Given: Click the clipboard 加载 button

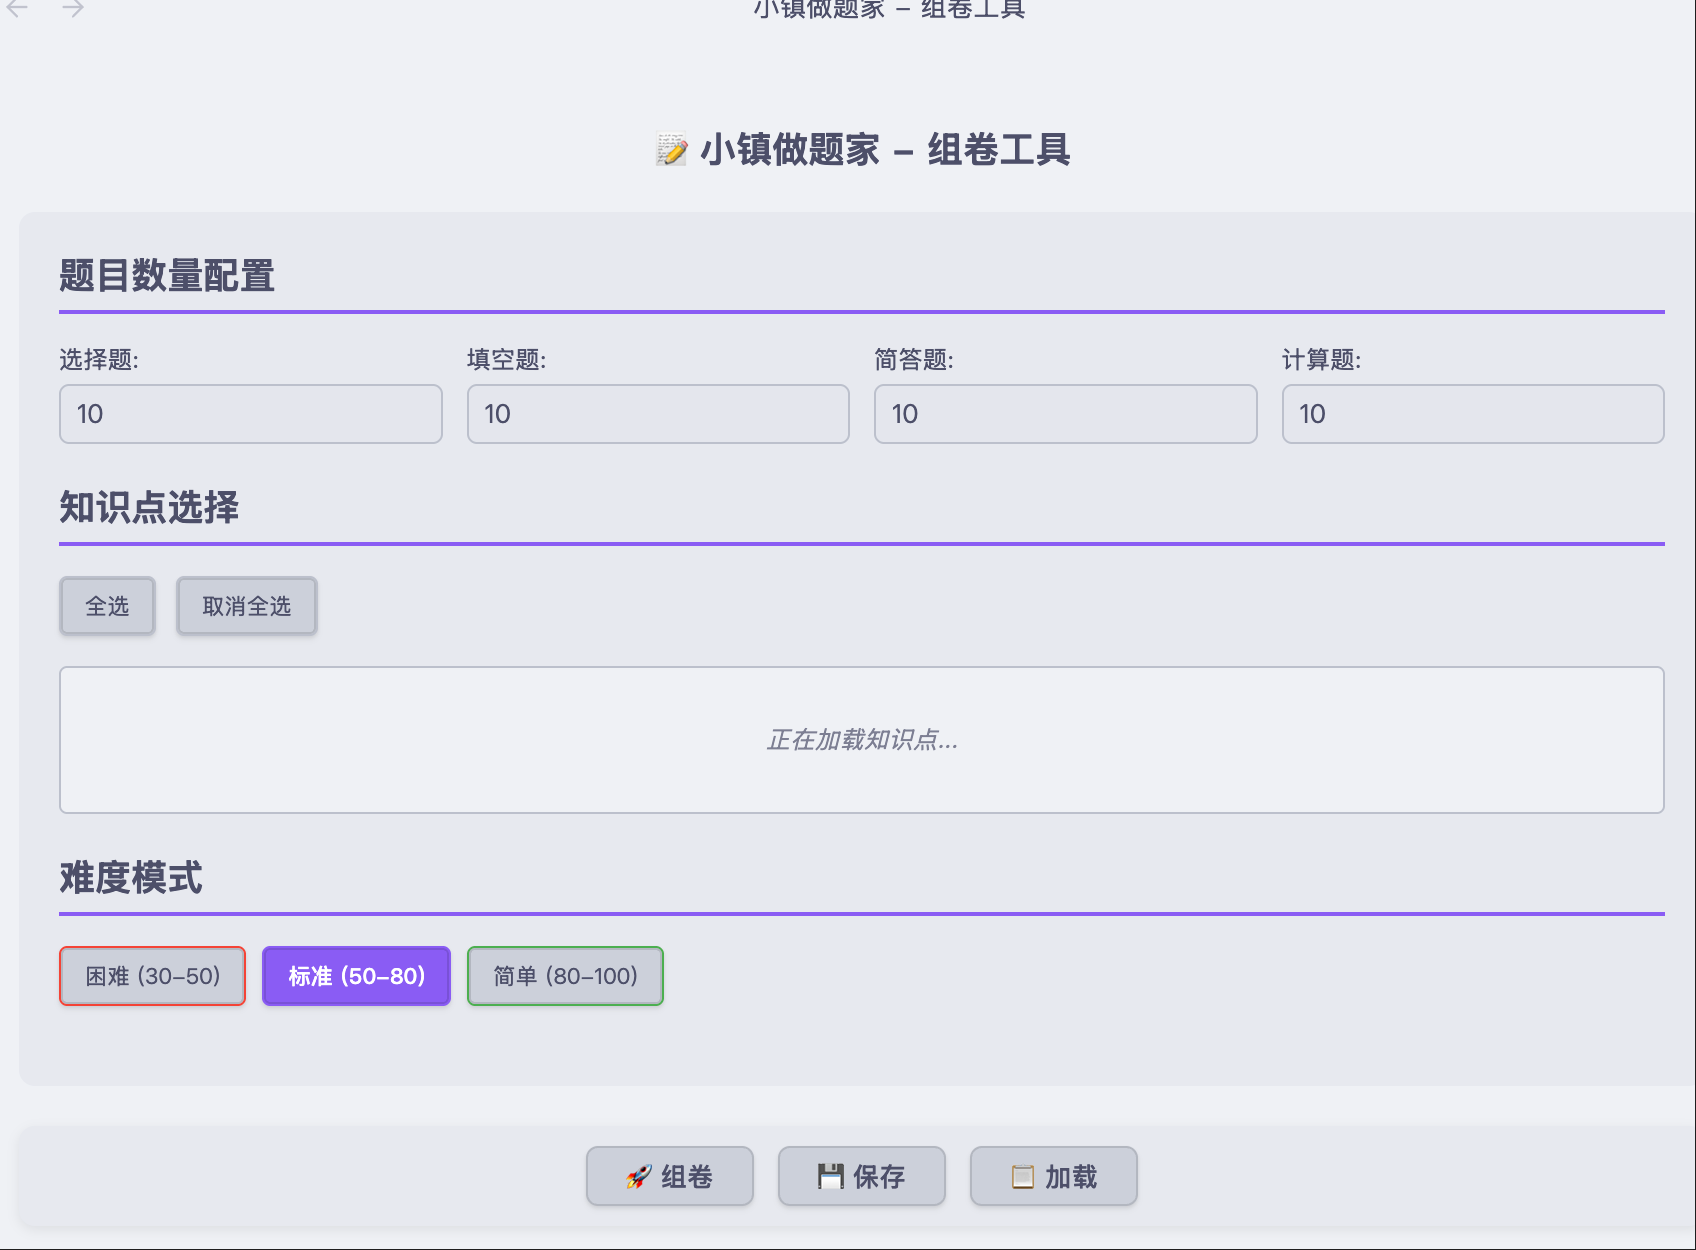Looking at the screenshot, I should point(1053,1176).
